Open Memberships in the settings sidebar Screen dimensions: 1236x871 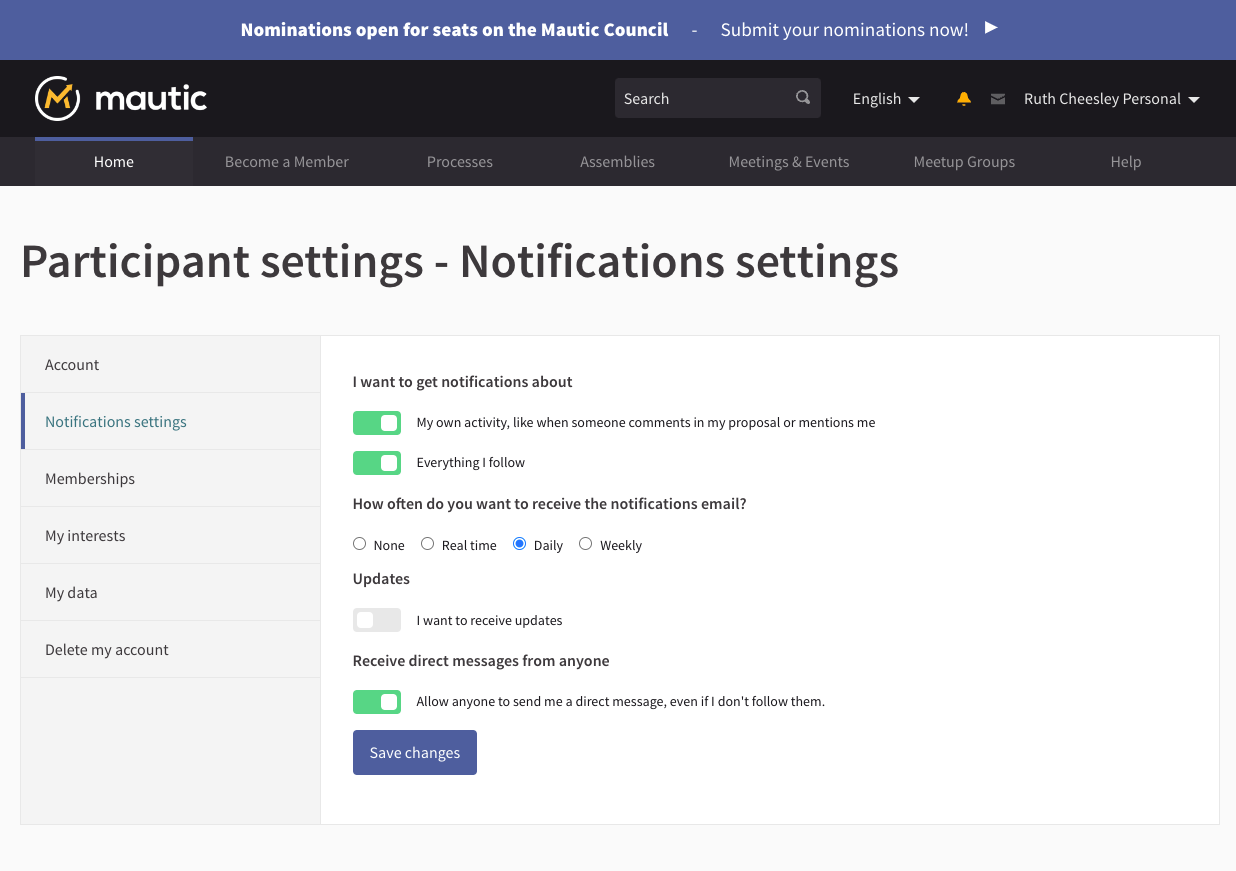click(90, 479)
